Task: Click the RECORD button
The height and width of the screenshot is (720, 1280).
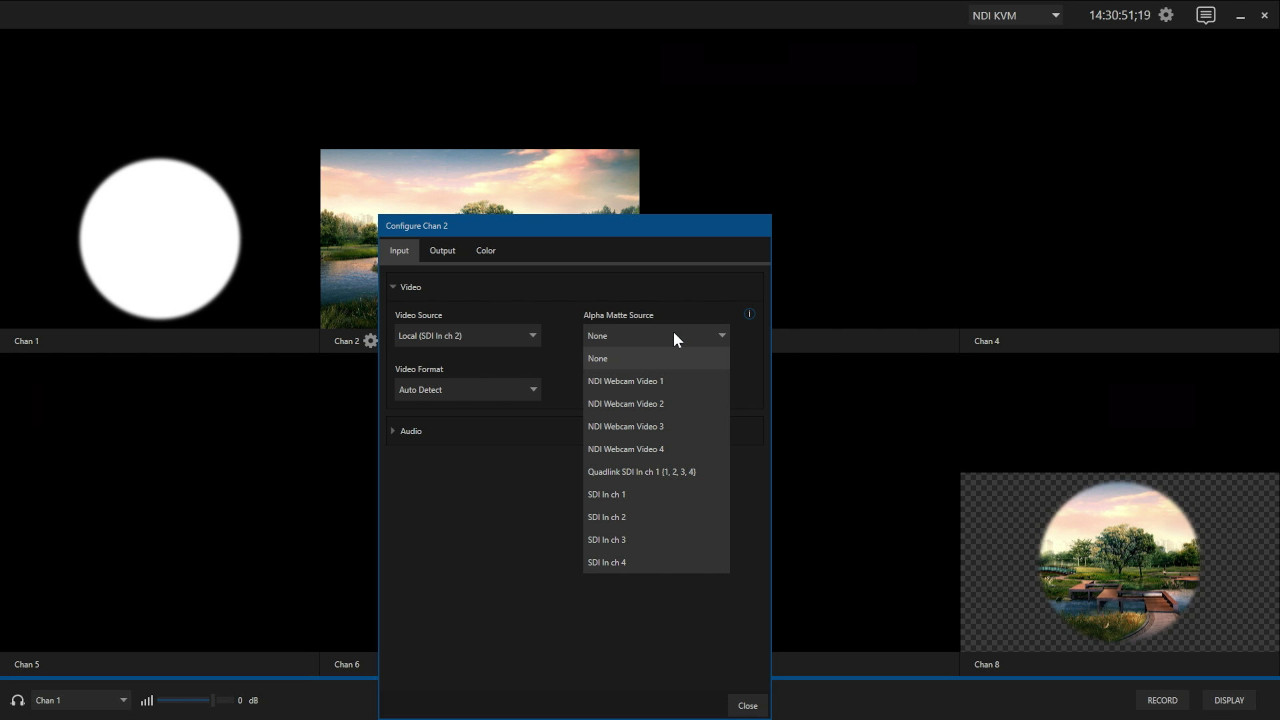Action: (x=1162, y=700)
